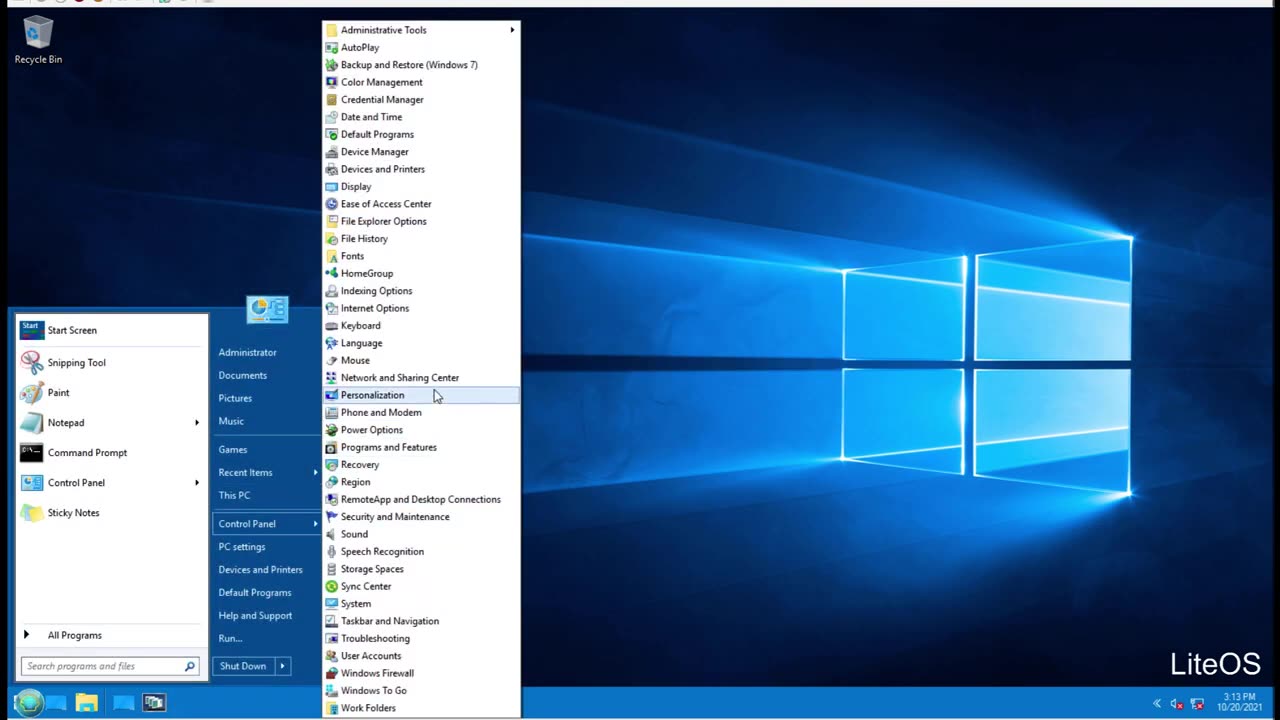Select Personalization from the Control Panel list
Screen dimensions: 1280x720
[421, 395]
